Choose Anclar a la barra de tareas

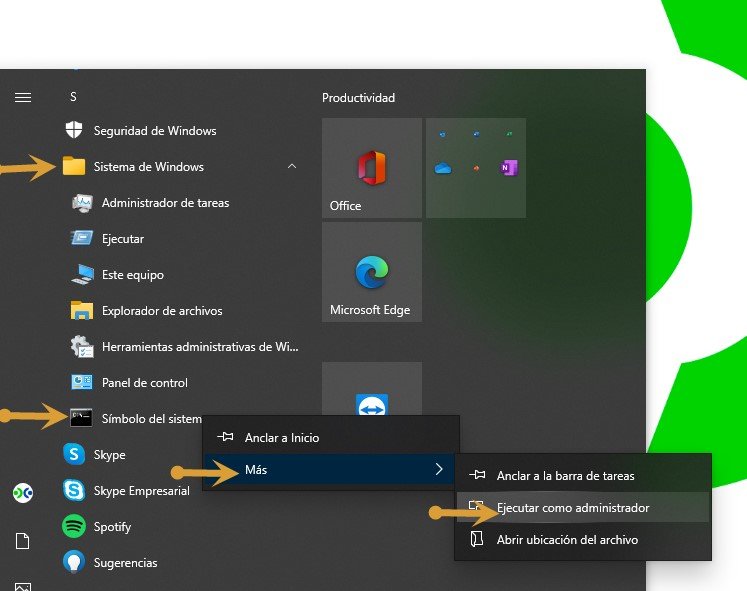[x=583, y=476]
